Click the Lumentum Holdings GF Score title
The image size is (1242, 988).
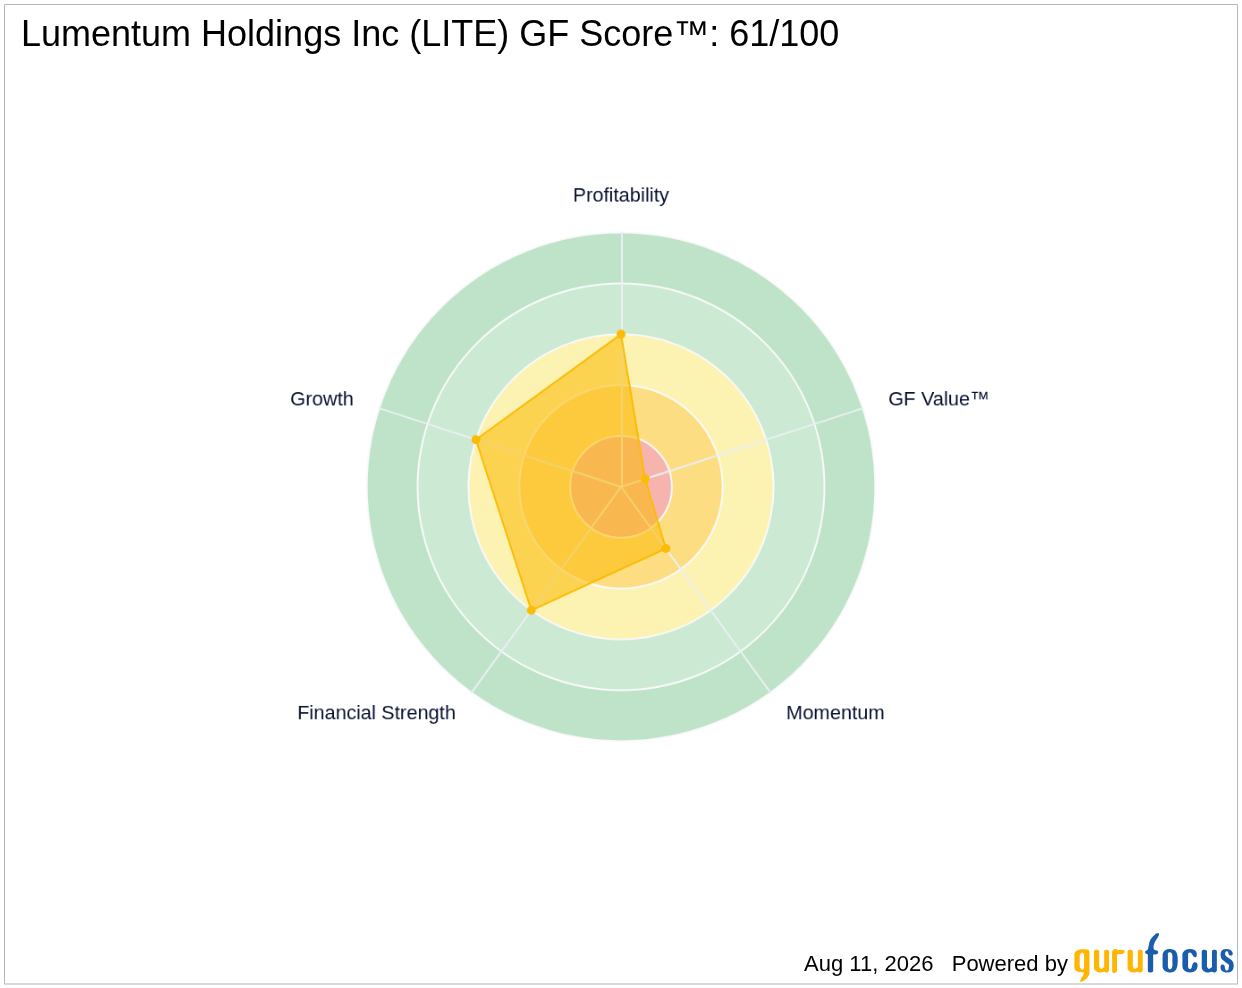click(430, 34)
